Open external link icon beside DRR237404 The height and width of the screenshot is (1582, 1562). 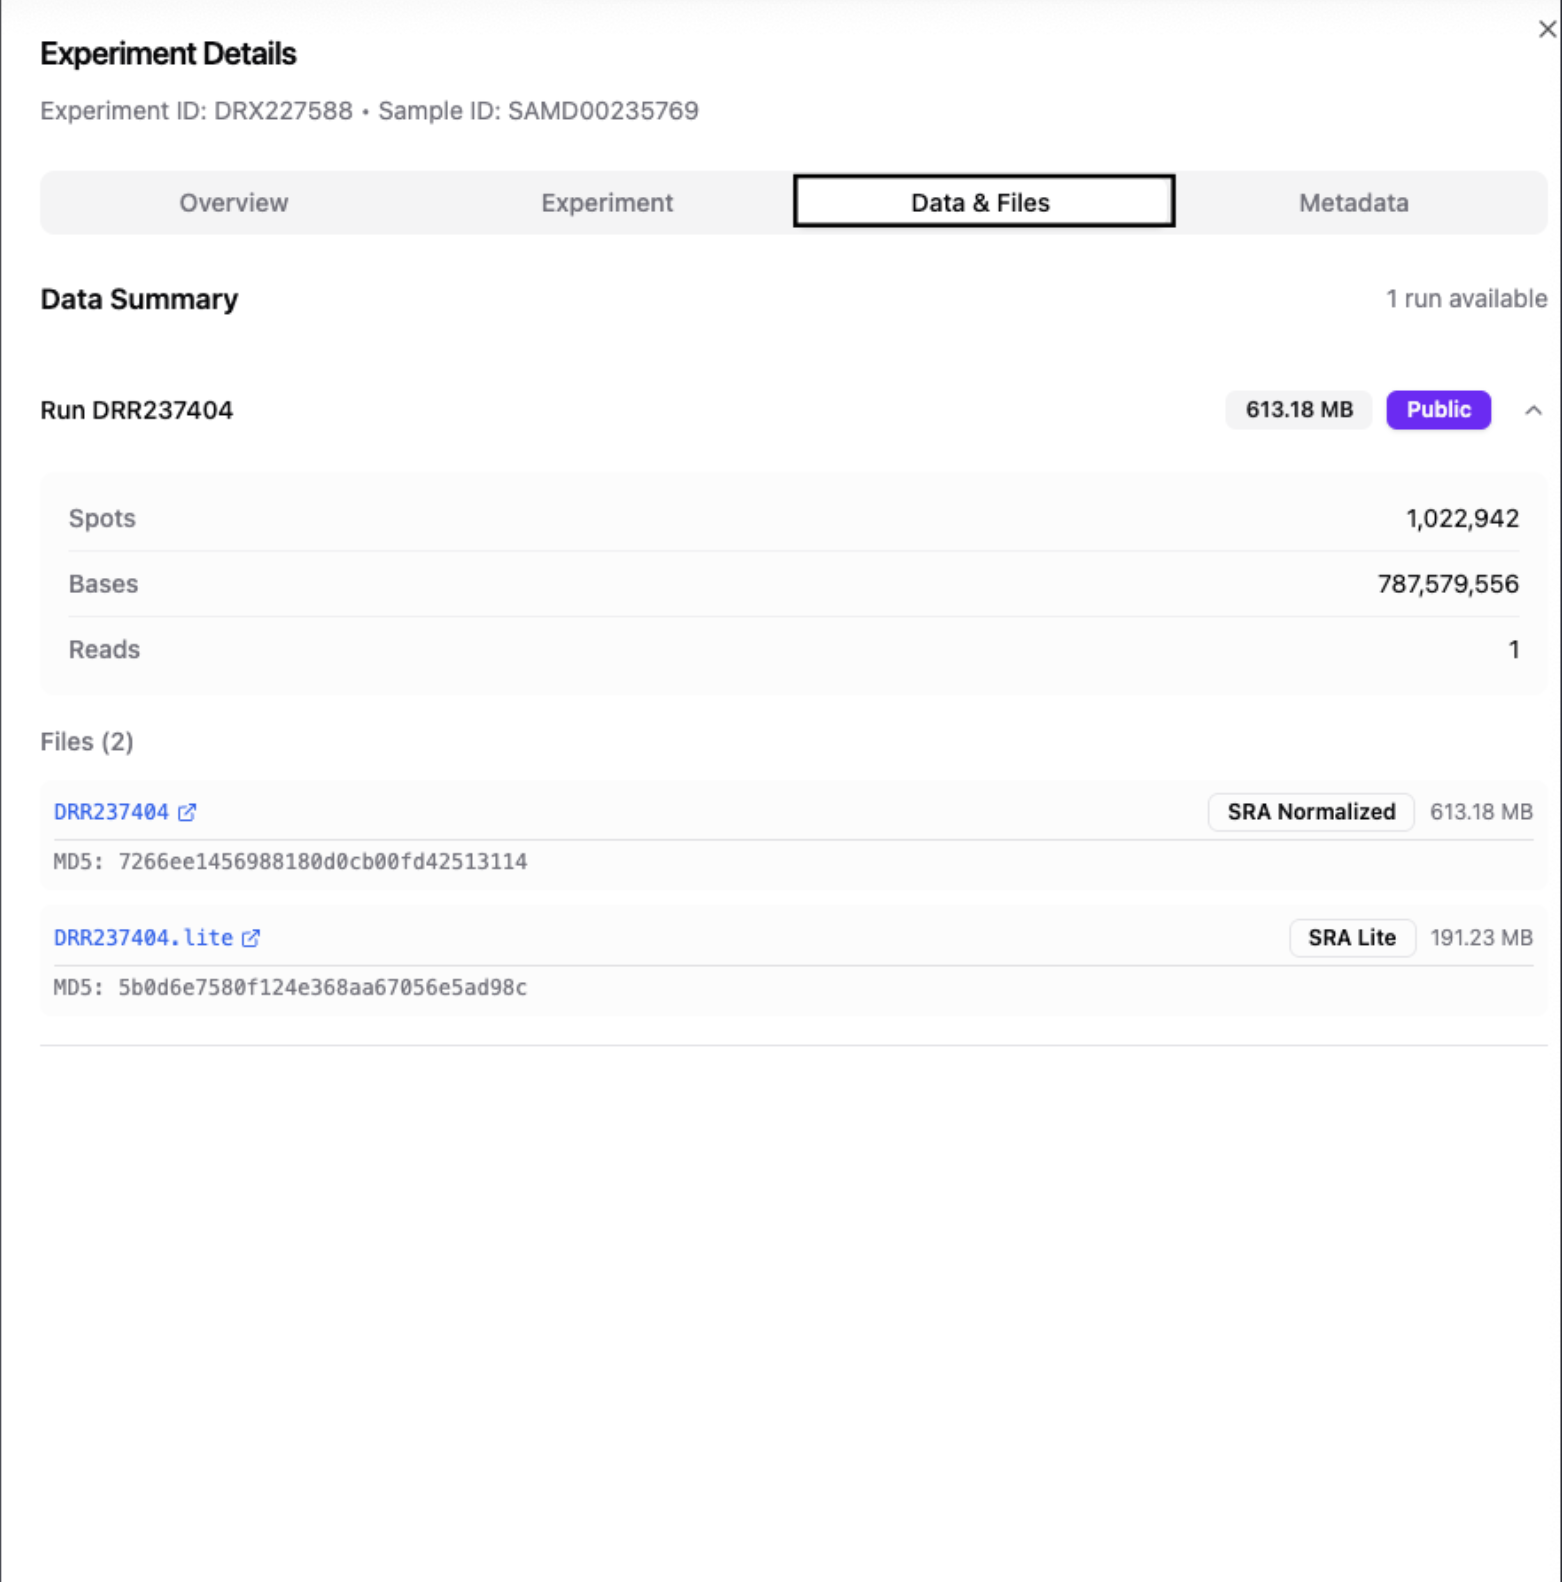[187, 813]
